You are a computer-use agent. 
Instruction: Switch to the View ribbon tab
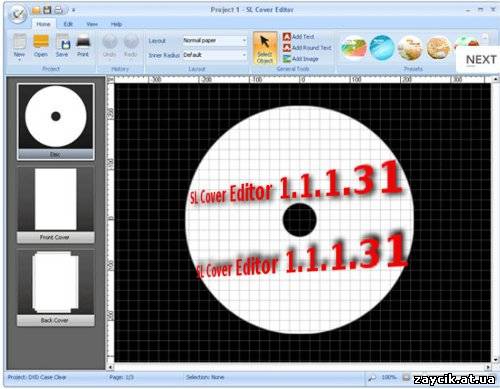pyautogui.click(x=92, y=24)
